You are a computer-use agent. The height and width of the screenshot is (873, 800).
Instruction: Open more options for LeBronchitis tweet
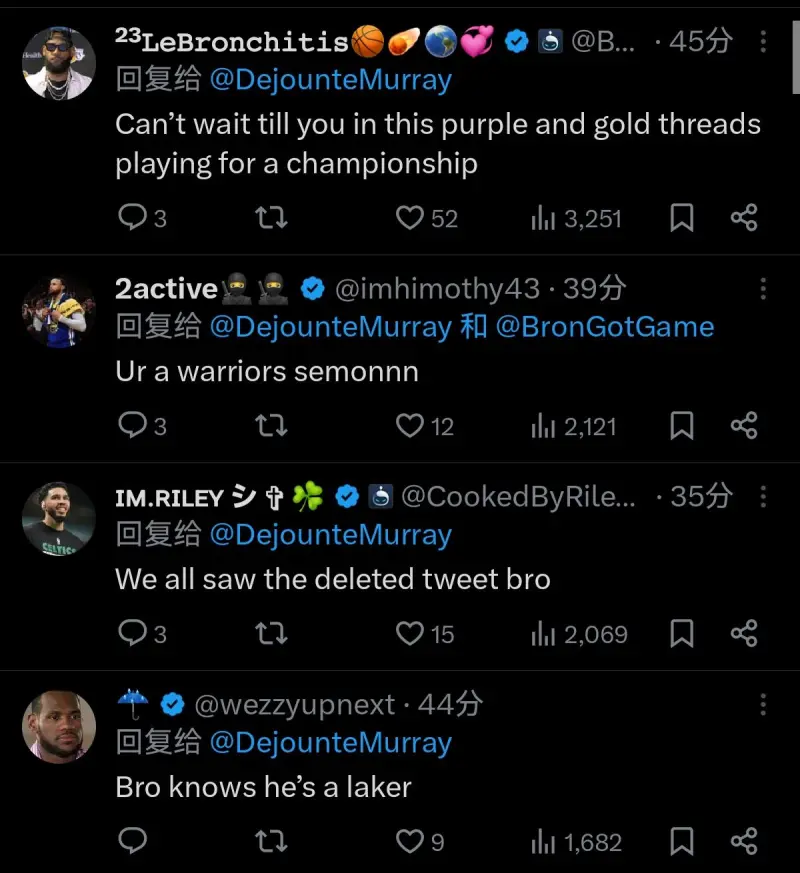tap(764, 41)
